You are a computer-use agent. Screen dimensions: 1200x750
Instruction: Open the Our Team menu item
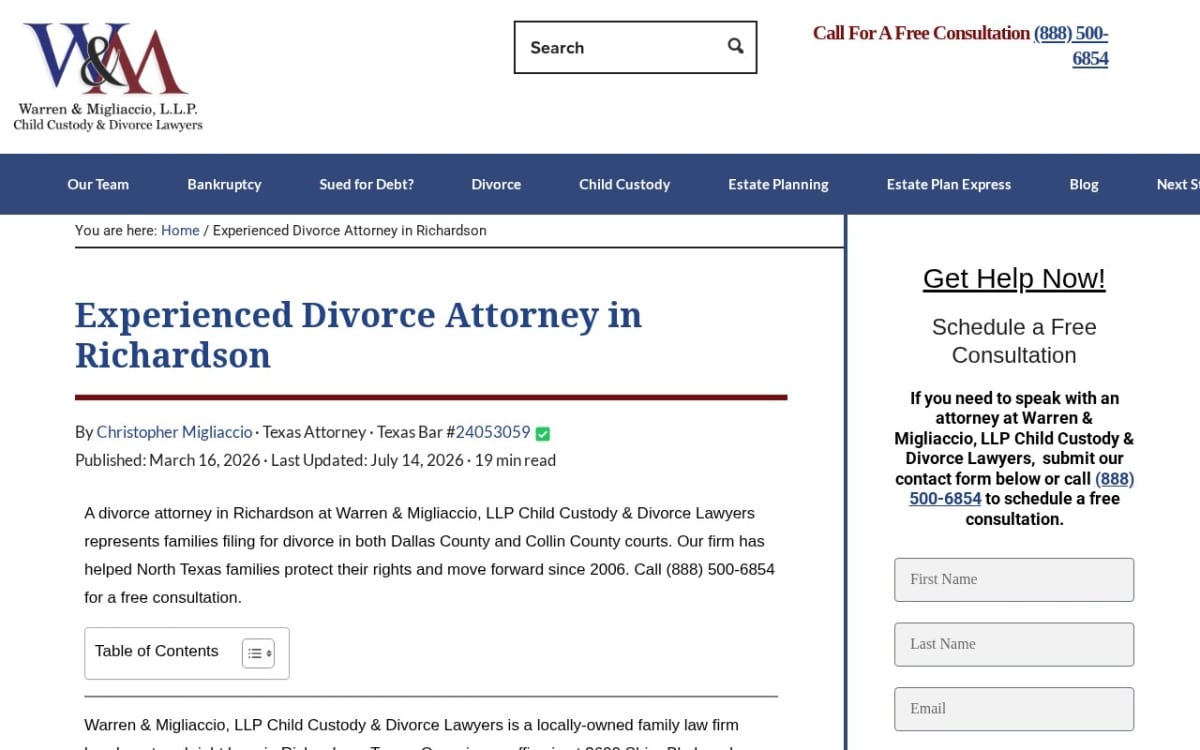pos(98,184)
